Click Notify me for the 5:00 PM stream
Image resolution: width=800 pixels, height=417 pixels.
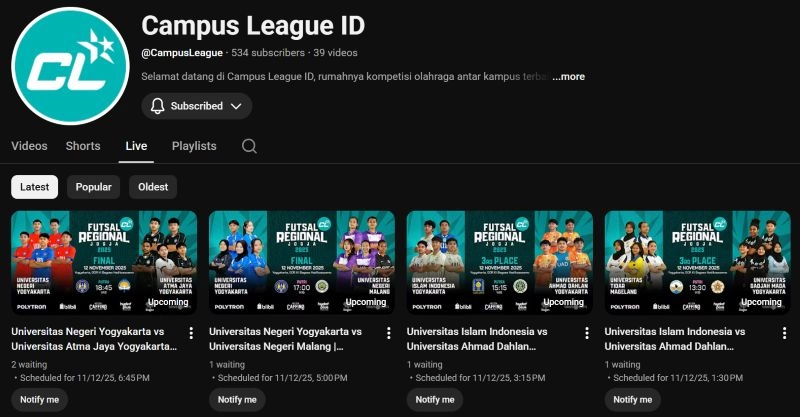237,400
